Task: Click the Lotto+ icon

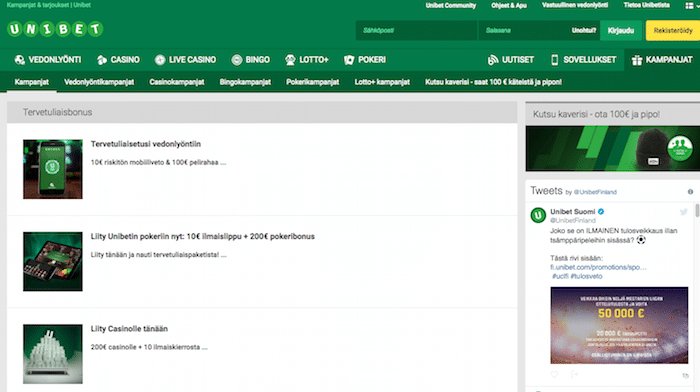Action: point(290,60)
